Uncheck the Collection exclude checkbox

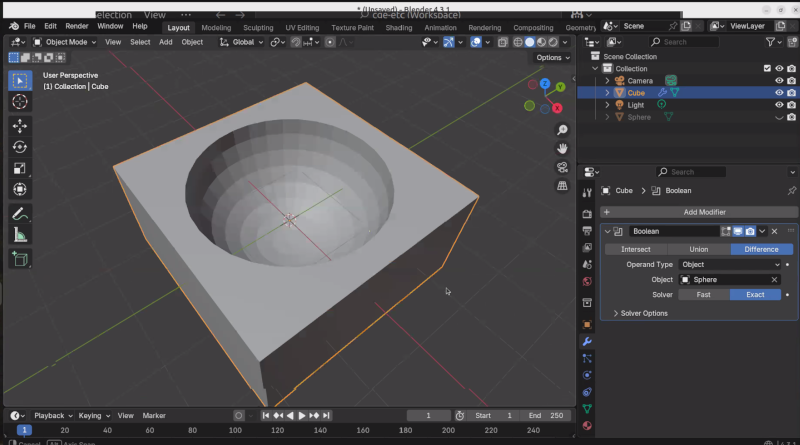click(x=767, y=69)
